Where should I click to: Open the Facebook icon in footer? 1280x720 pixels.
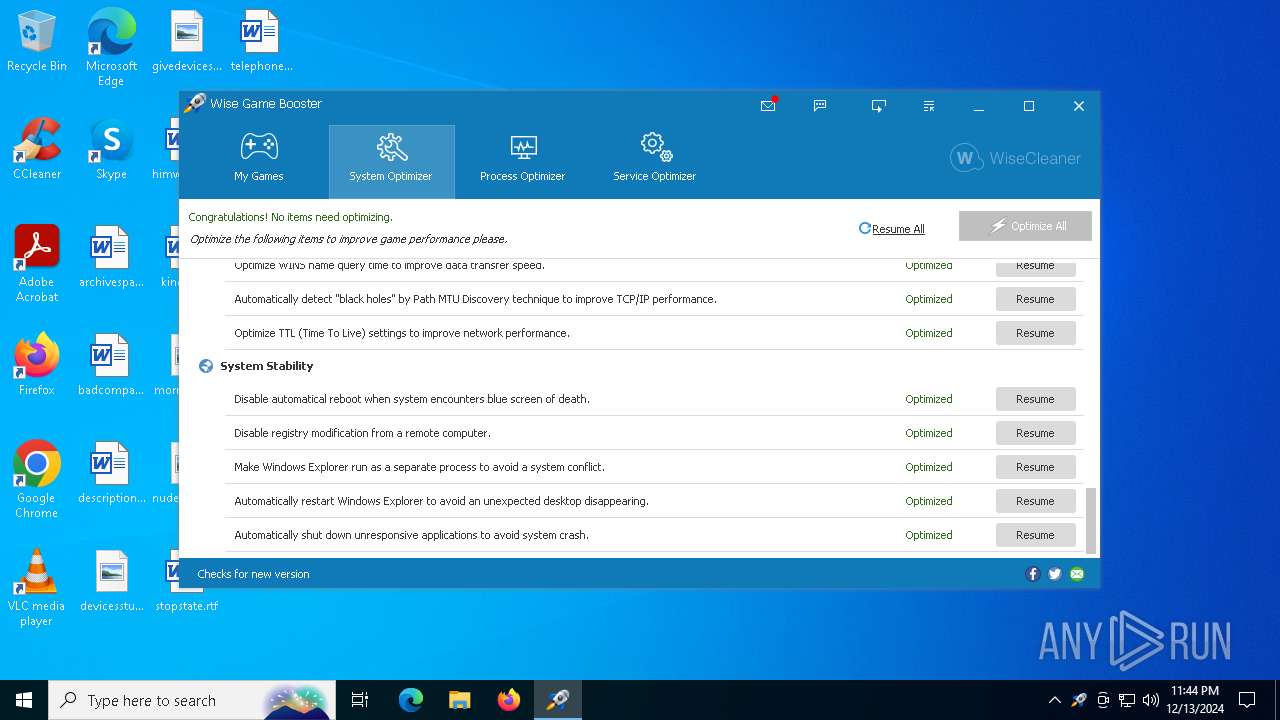coord(1033,574)
